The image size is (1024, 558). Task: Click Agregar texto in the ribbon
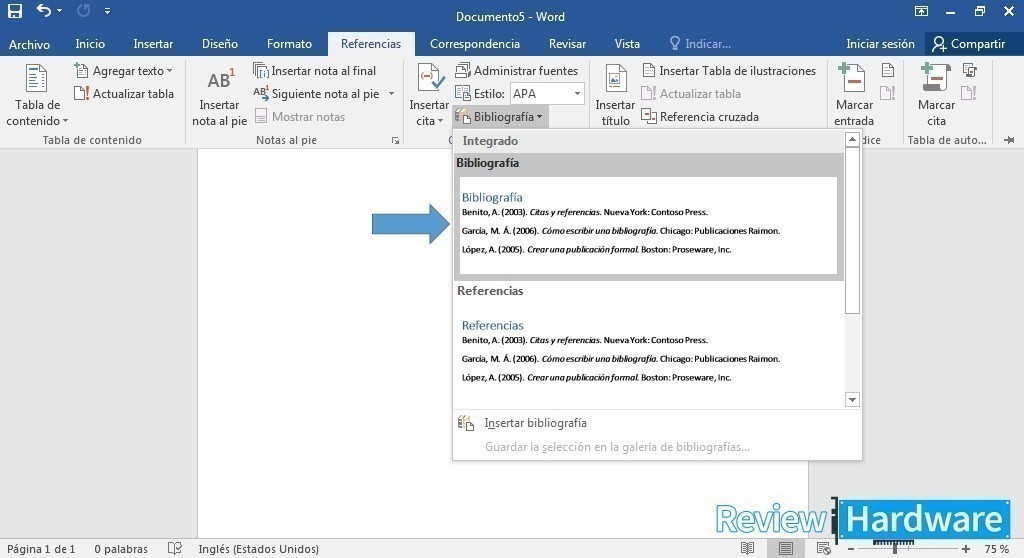click(x=123, y=71)
